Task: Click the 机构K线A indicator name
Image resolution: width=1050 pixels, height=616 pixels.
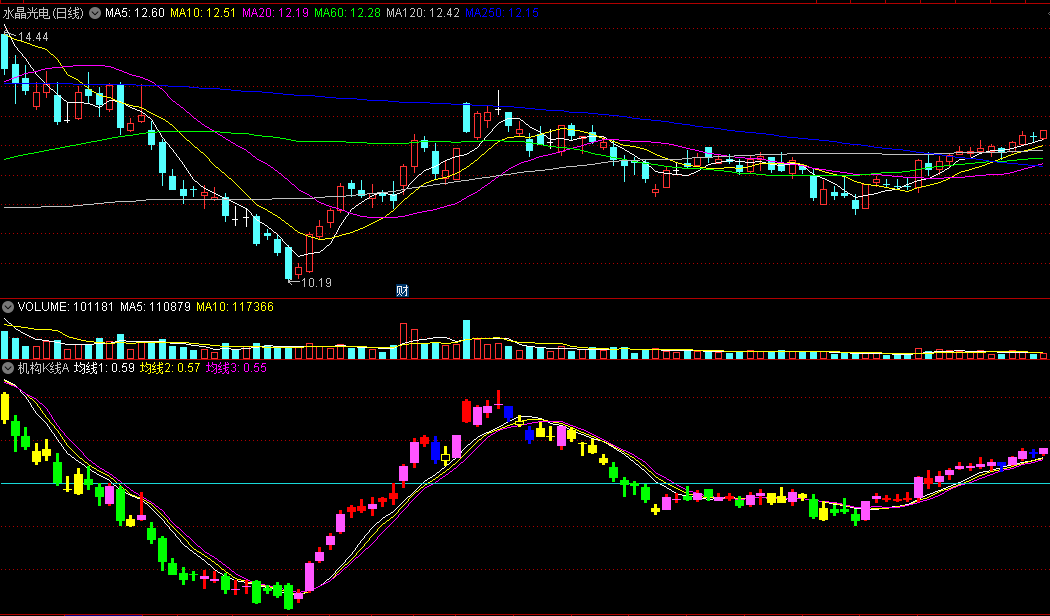Action: 43,368
